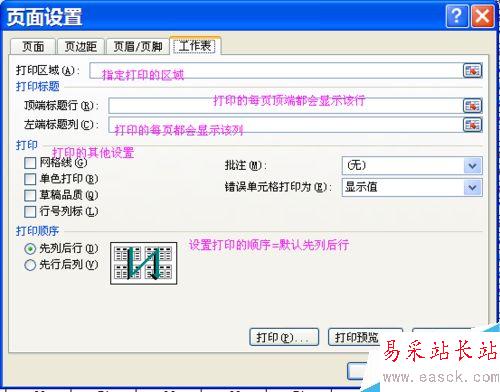
Task: Switch to the 页边距 tab
Action: click(x=81, y=47)
